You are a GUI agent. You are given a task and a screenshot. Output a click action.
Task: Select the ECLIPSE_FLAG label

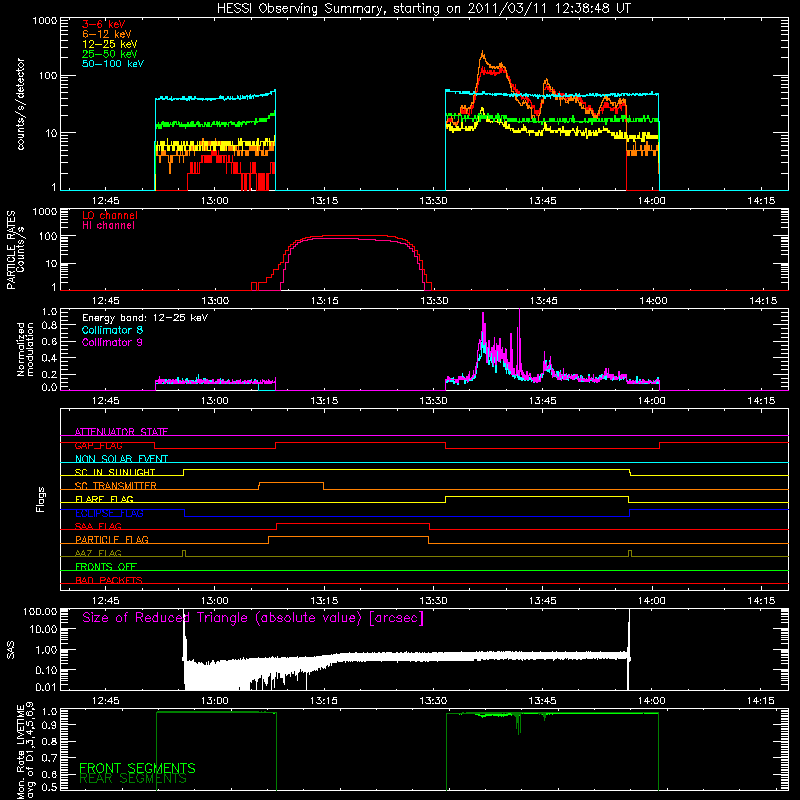point(109,513)
